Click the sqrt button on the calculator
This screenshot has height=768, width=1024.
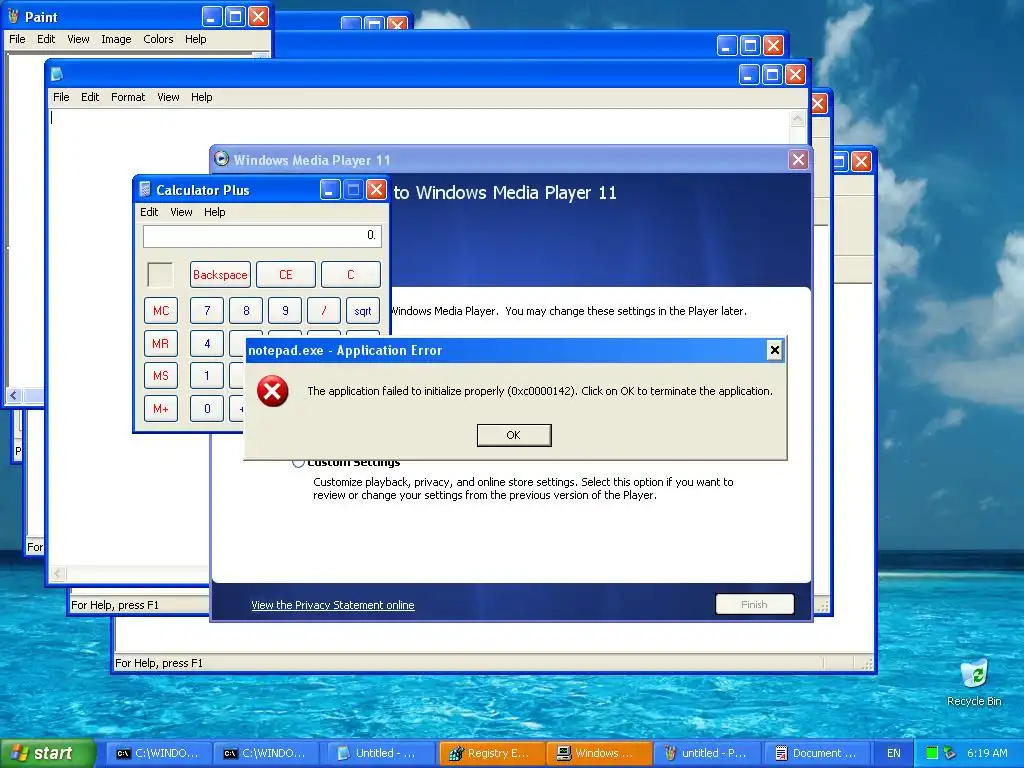363,311
